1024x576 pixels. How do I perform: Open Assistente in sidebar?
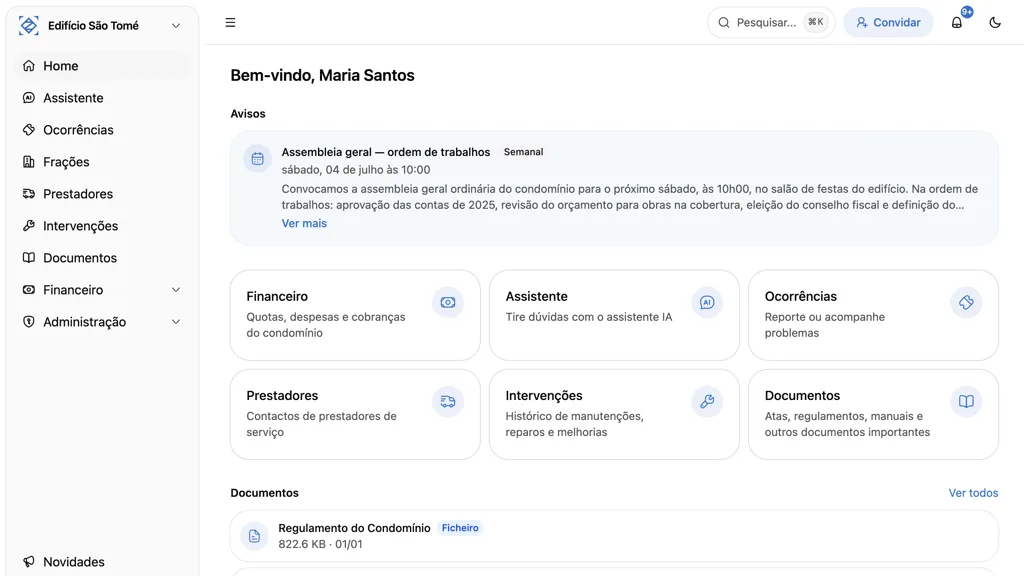click(x=103, y=98)
